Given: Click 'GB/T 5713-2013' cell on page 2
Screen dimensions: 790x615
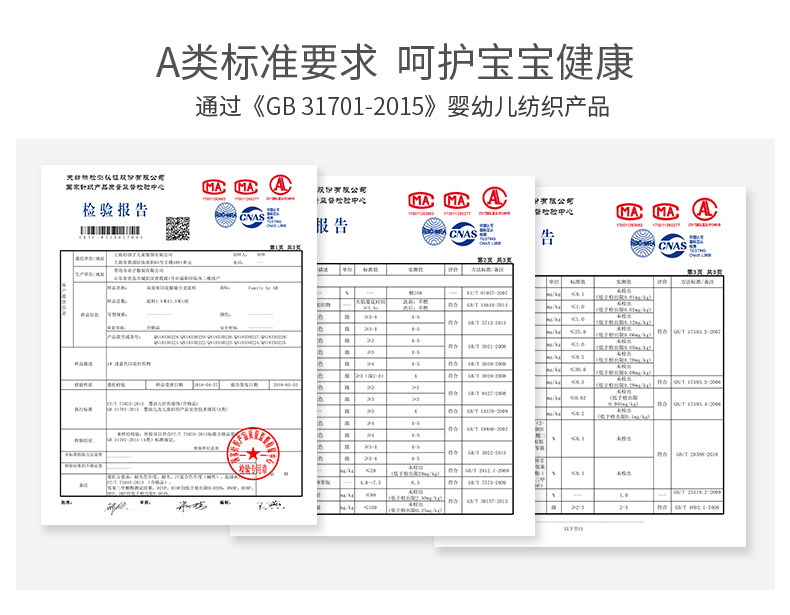Looking at the screenshot, I should [x=487, y=323].
